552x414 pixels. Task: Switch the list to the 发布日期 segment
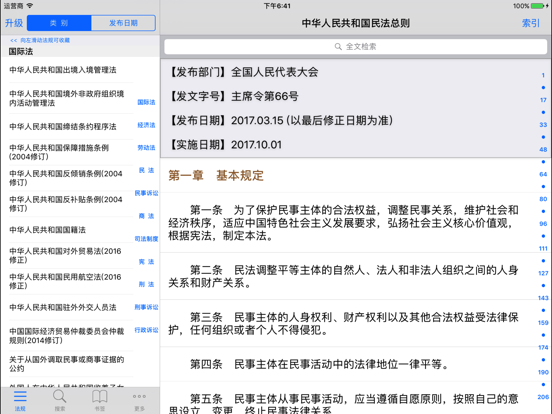(x=123, y=23)
